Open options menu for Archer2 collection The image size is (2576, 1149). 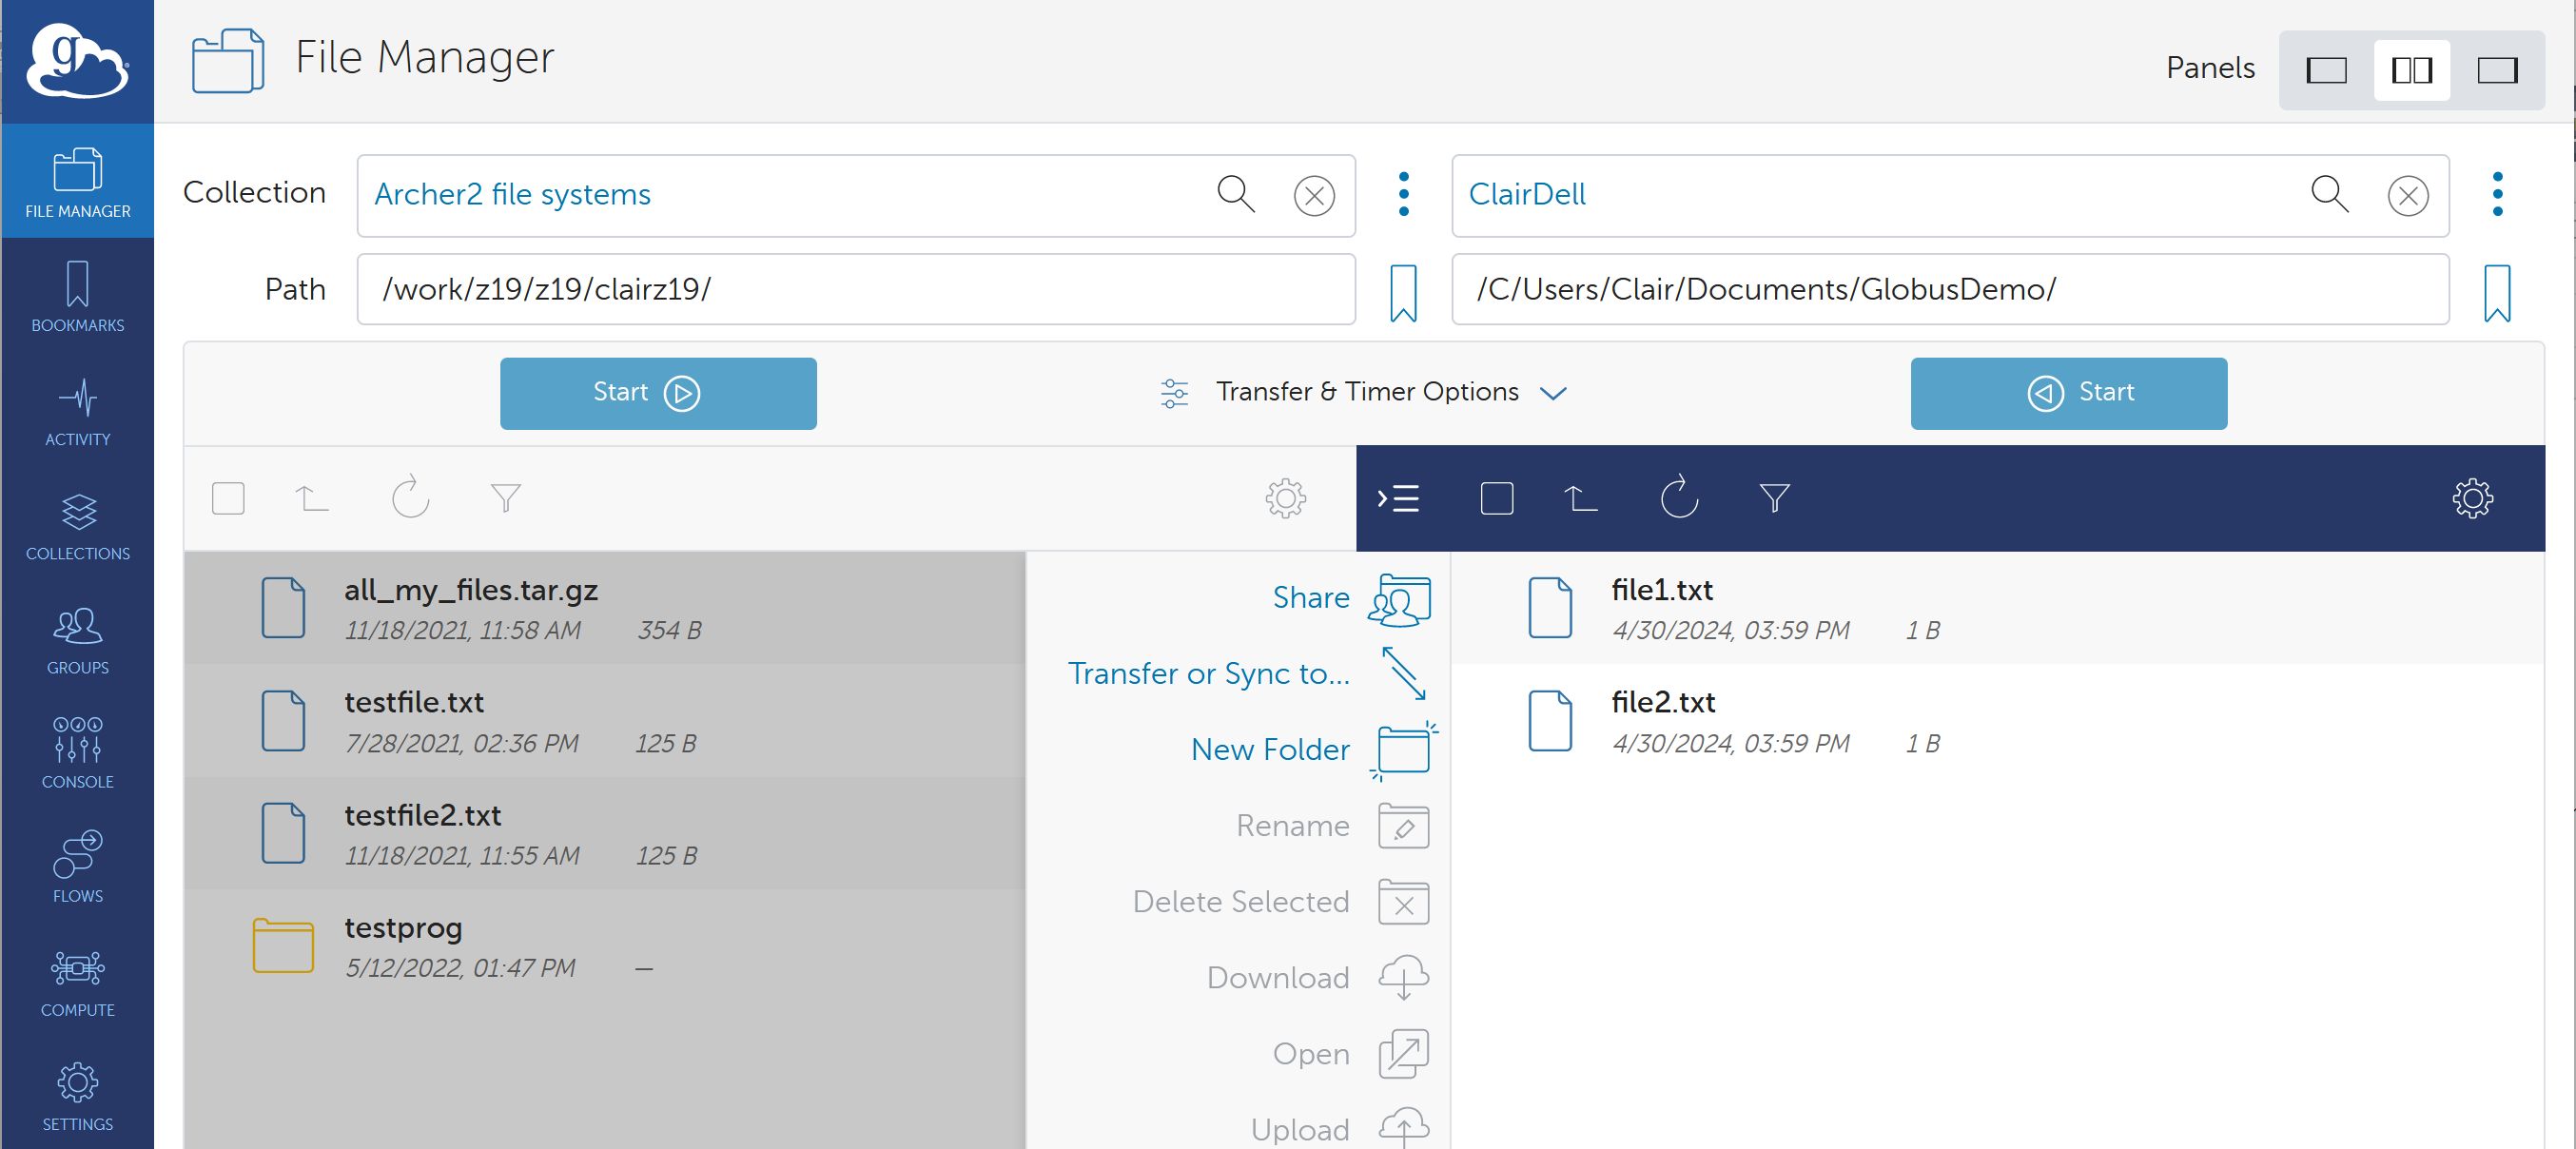point(1404,194)
